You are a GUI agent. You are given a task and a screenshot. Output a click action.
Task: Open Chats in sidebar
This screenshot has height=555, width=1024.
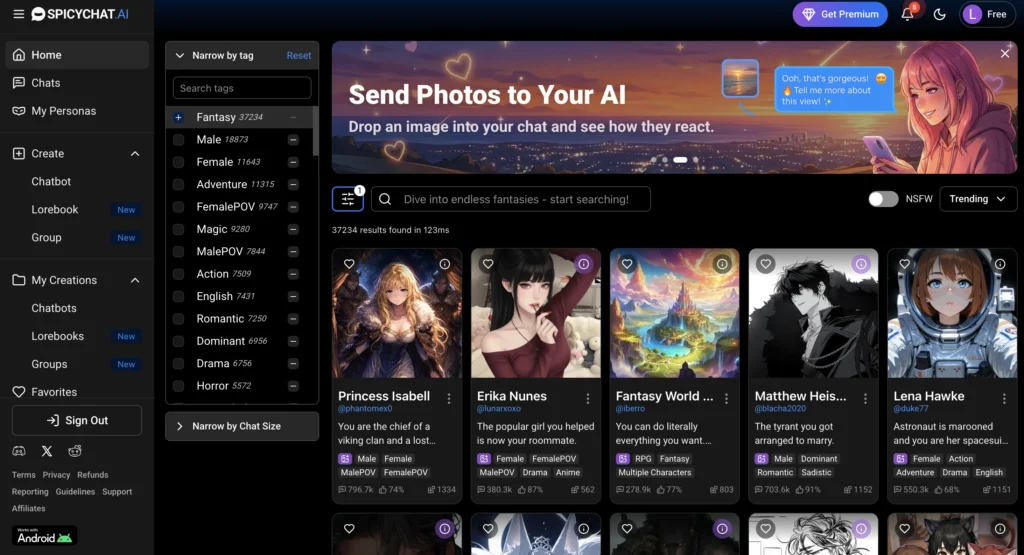[77, 83]
